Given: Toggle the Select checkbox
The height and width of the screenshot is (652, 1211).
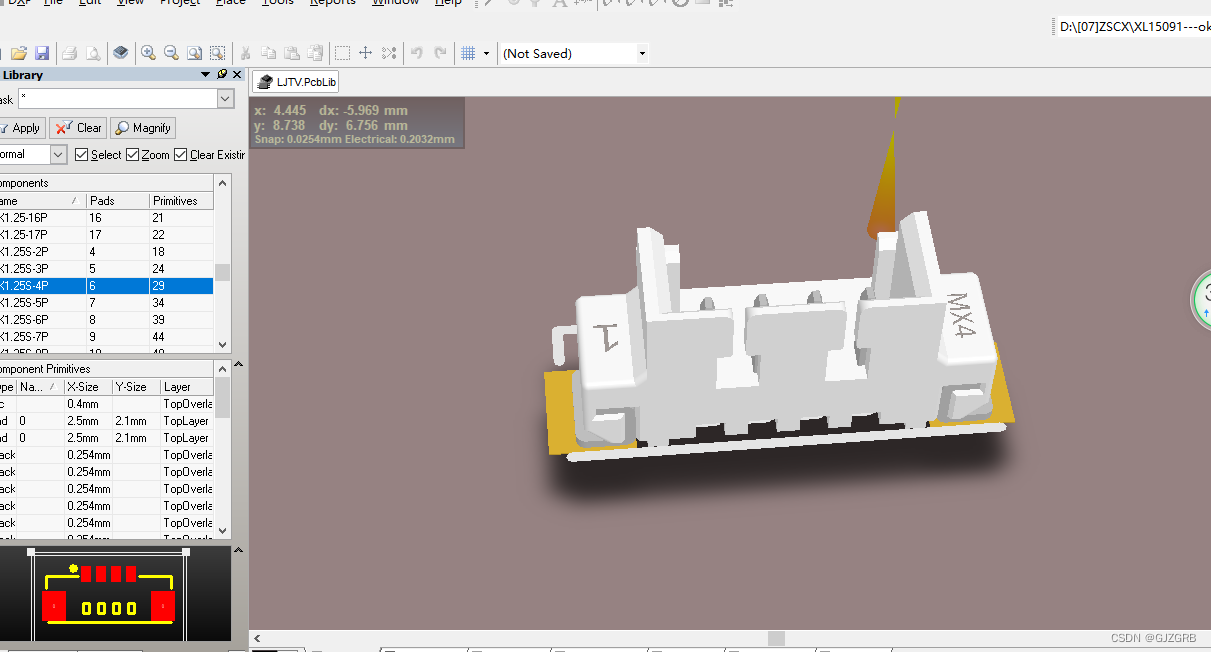Looking at the screenshot, I should point(82,154).
